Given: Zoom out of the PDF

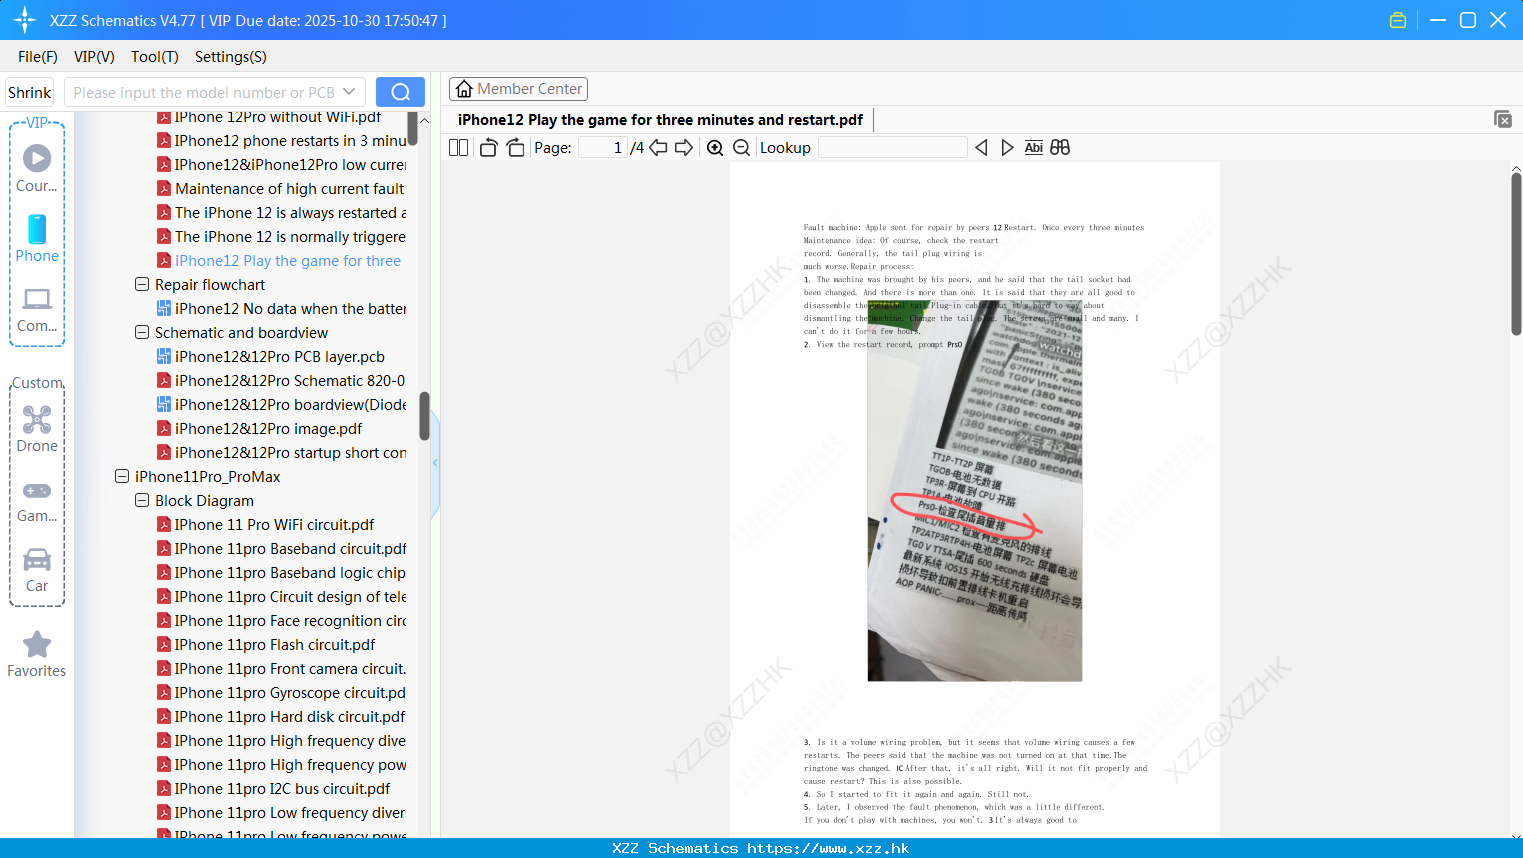Looking at the screenshot, I should coord(742,148).
